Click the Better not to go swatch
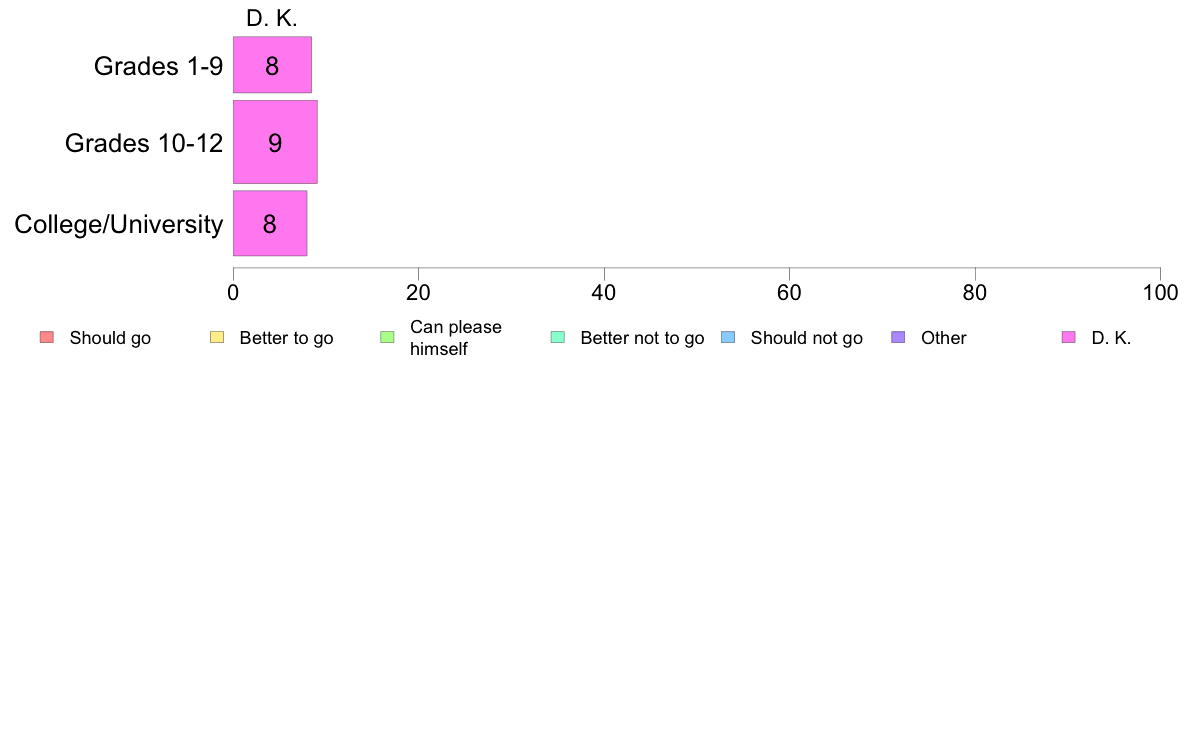This screenshot has height=736, width=1188. pyautogui.click(x=558, y=337)
